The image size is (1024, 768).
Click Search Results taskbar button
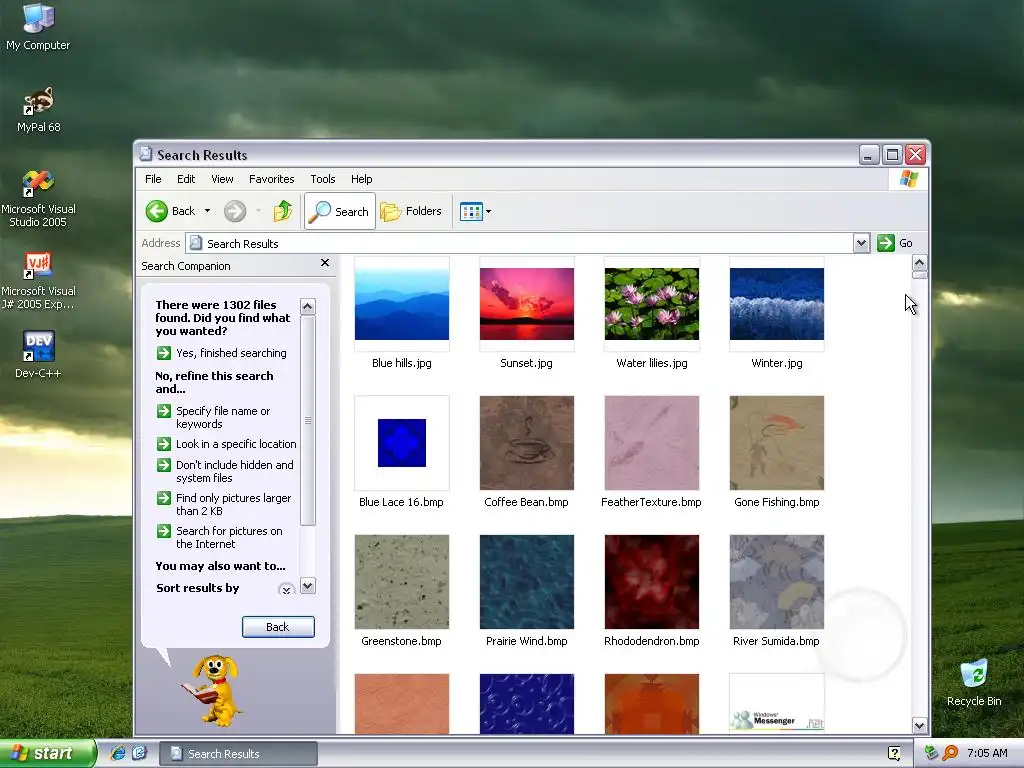[239, 754]
